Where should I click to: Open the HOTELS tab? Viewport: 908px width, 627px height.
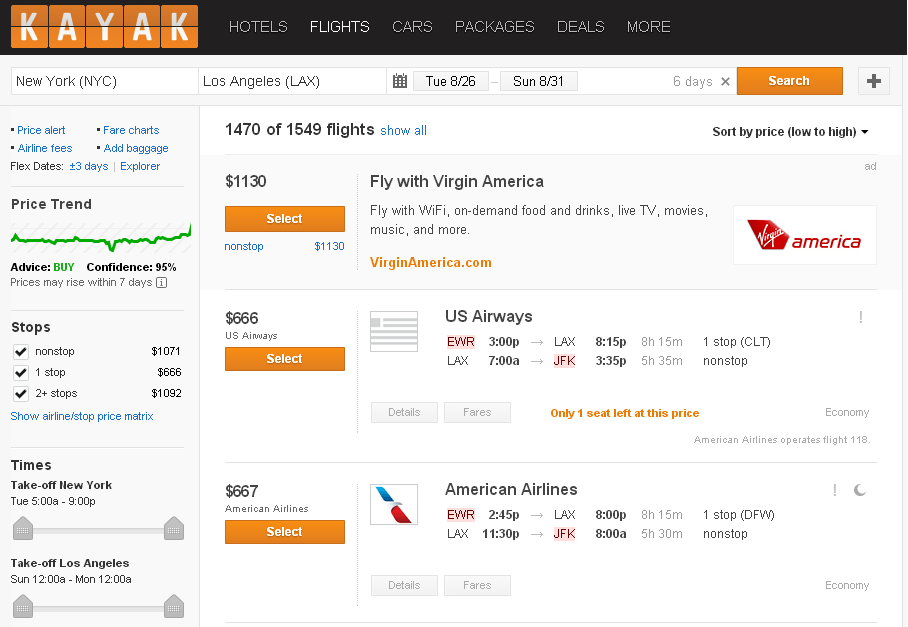click(258, 27)
